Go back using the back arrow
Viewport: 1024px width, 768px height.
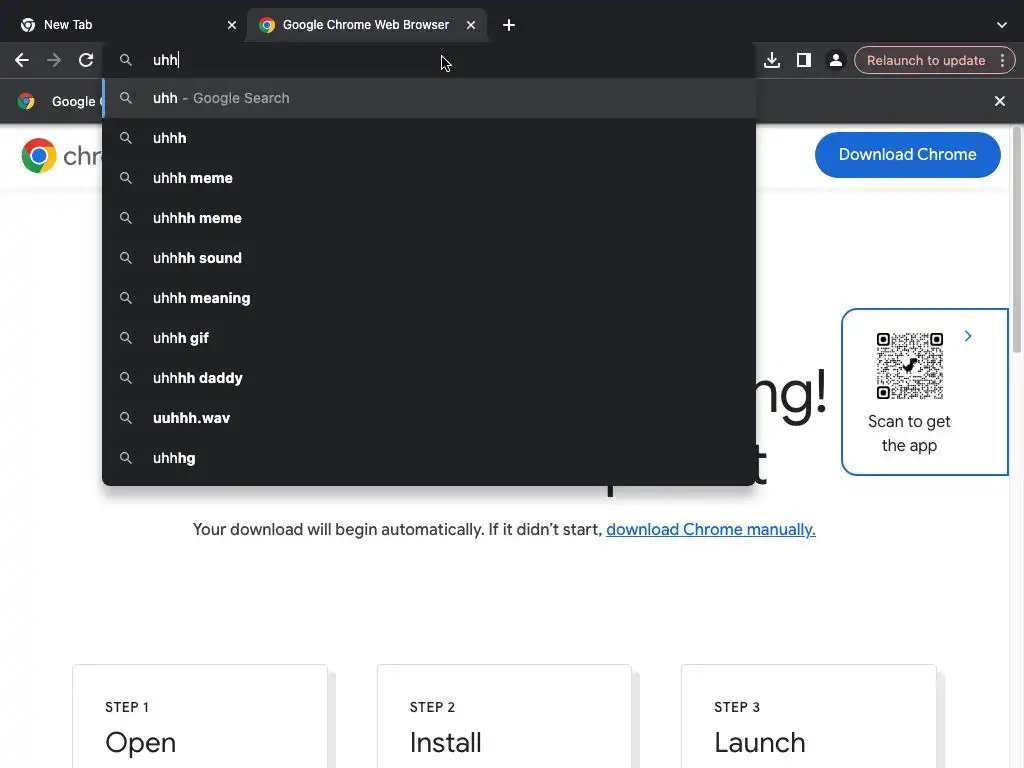click(22, 60)
